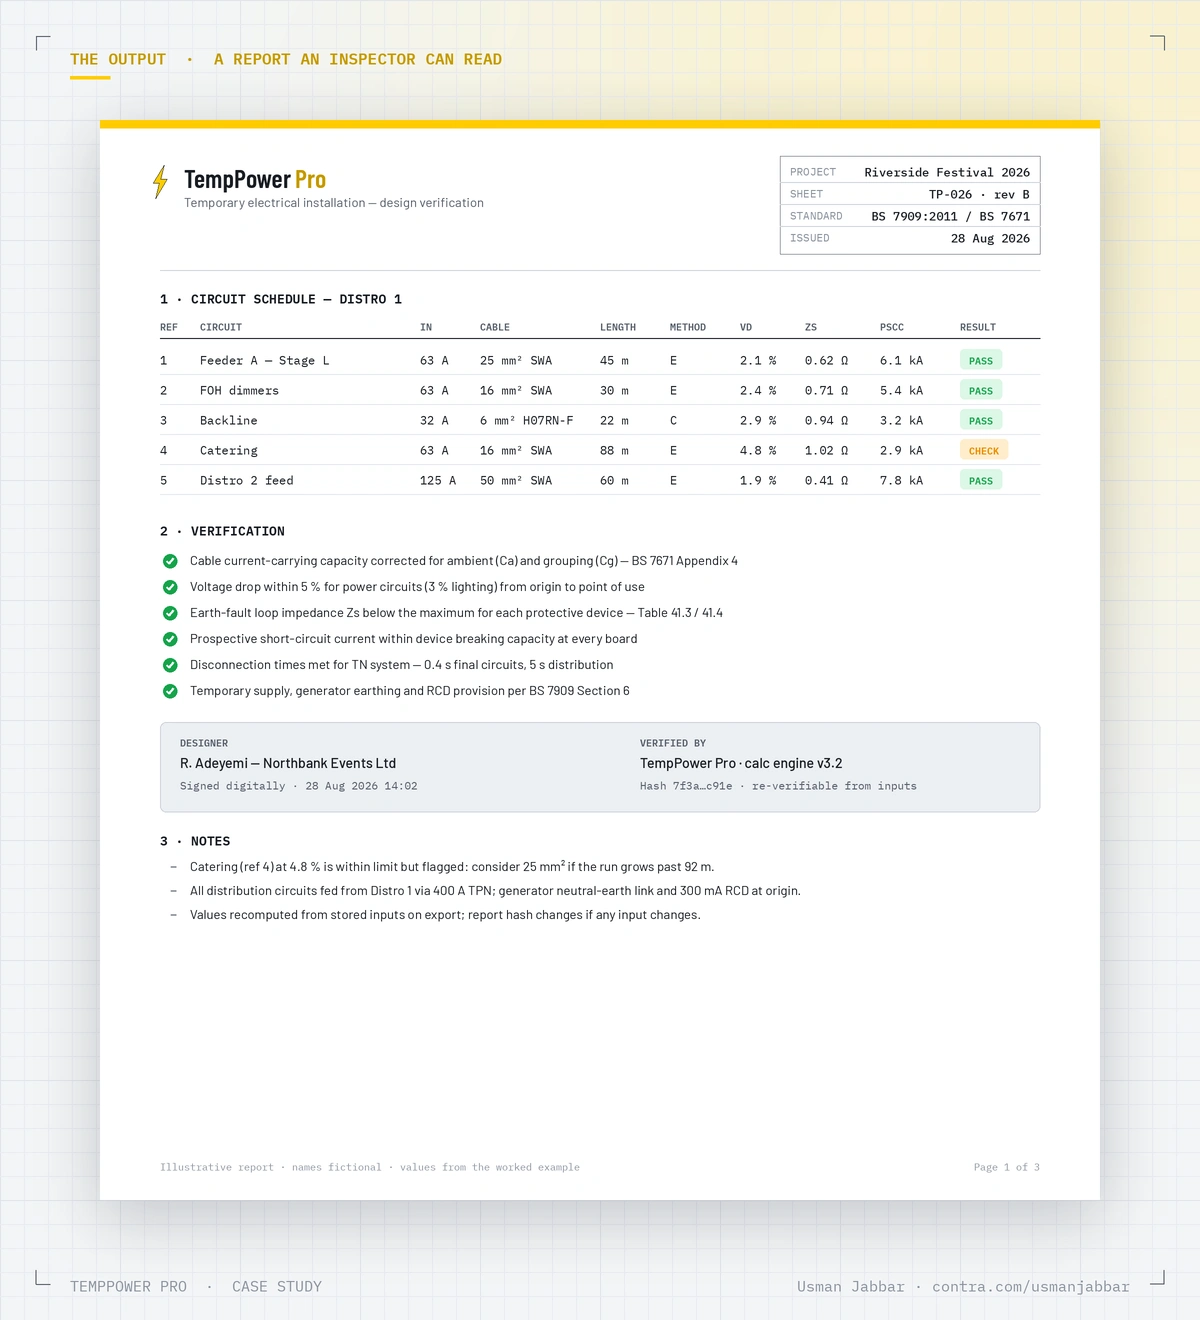Click the green check beside cable current-carrying capacity
Screen dimensions: 1200x1320
tap(170, 561)
